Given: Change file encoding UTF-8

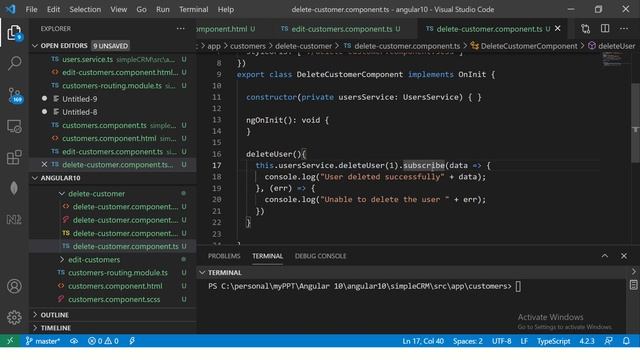Looking at the screenshot, I should (x=502, y=341).
